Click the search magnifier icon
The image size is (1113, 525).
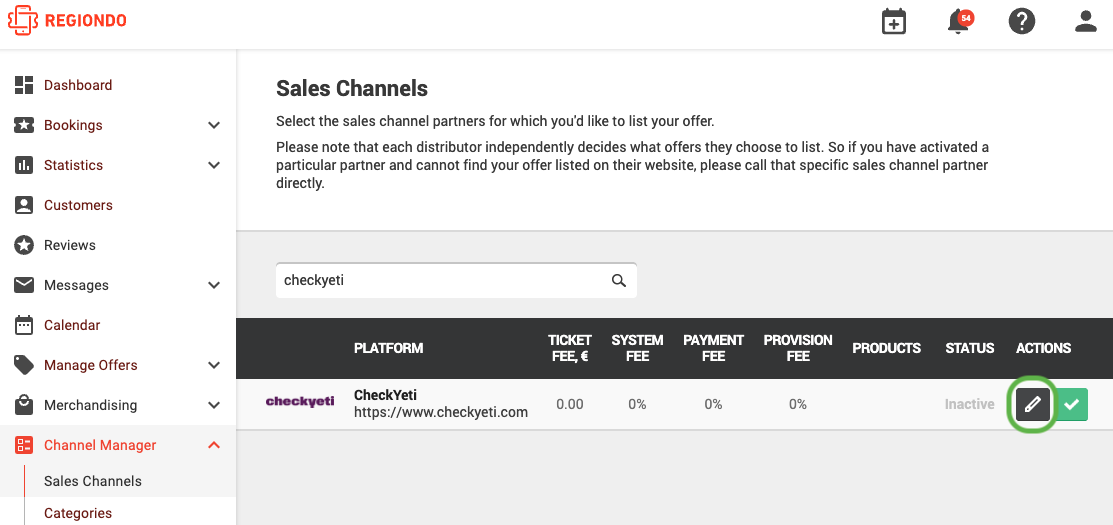point(619,280)
